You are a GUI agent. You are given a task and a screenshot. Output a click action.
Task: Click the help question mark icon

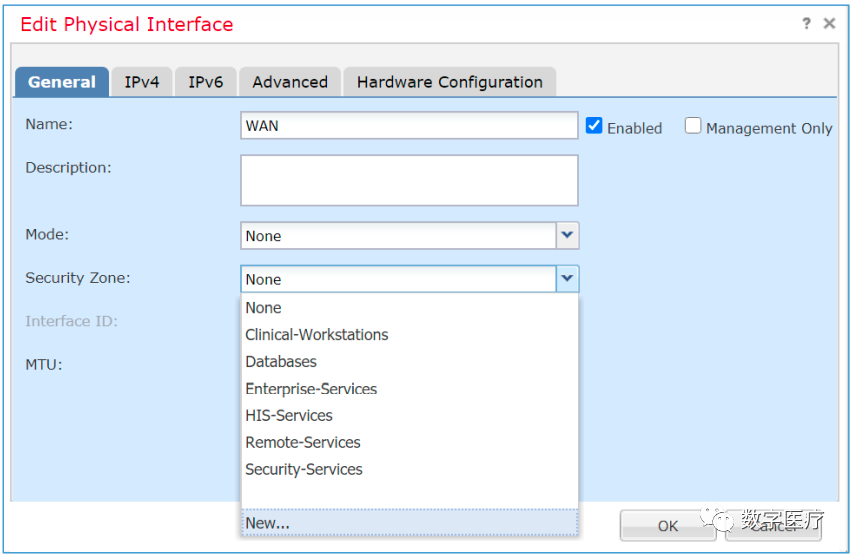807,24
